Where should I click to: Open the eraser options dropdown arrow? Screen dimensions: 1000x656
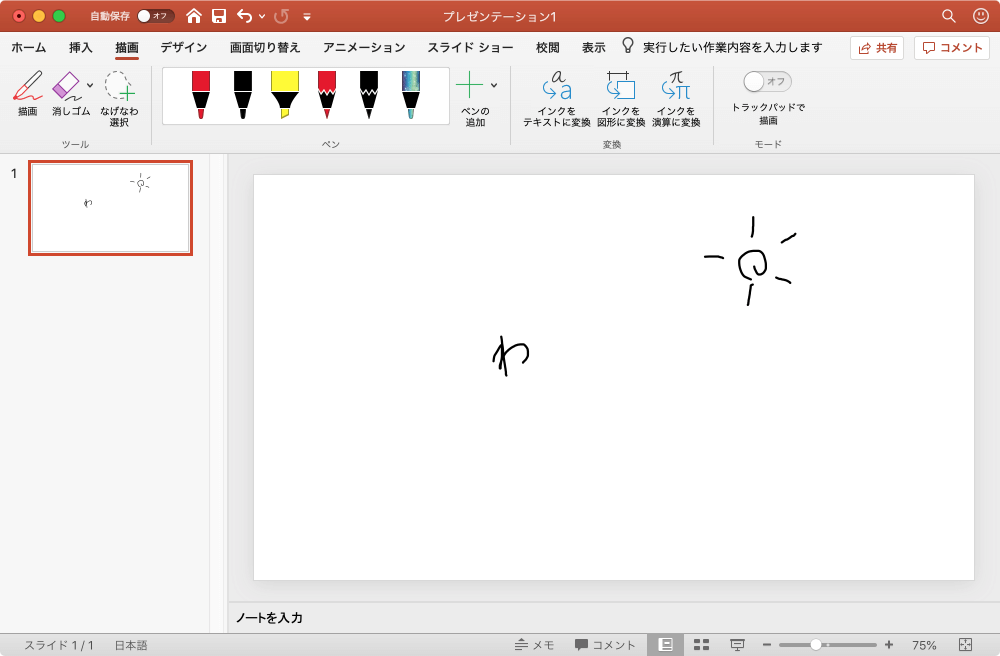[x=90, y=85]
